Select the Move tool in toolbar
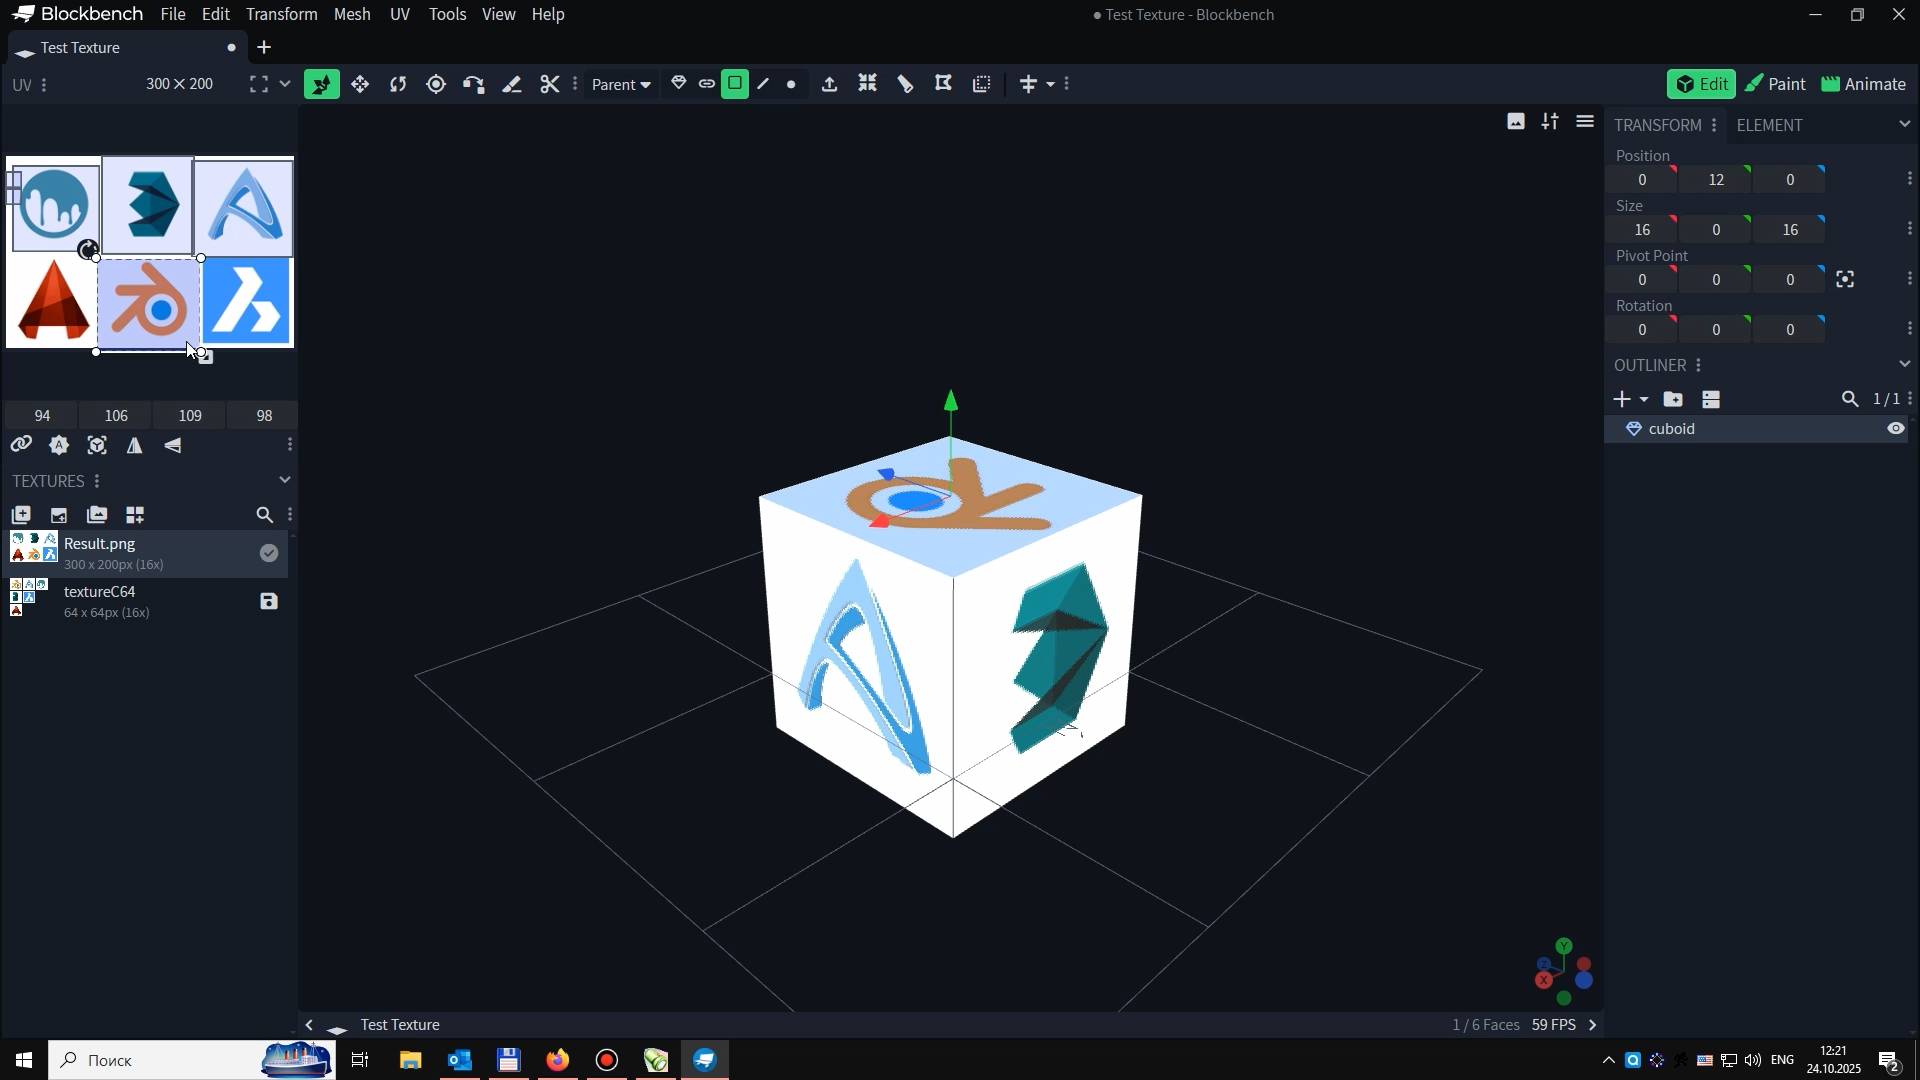 (360, 85)
